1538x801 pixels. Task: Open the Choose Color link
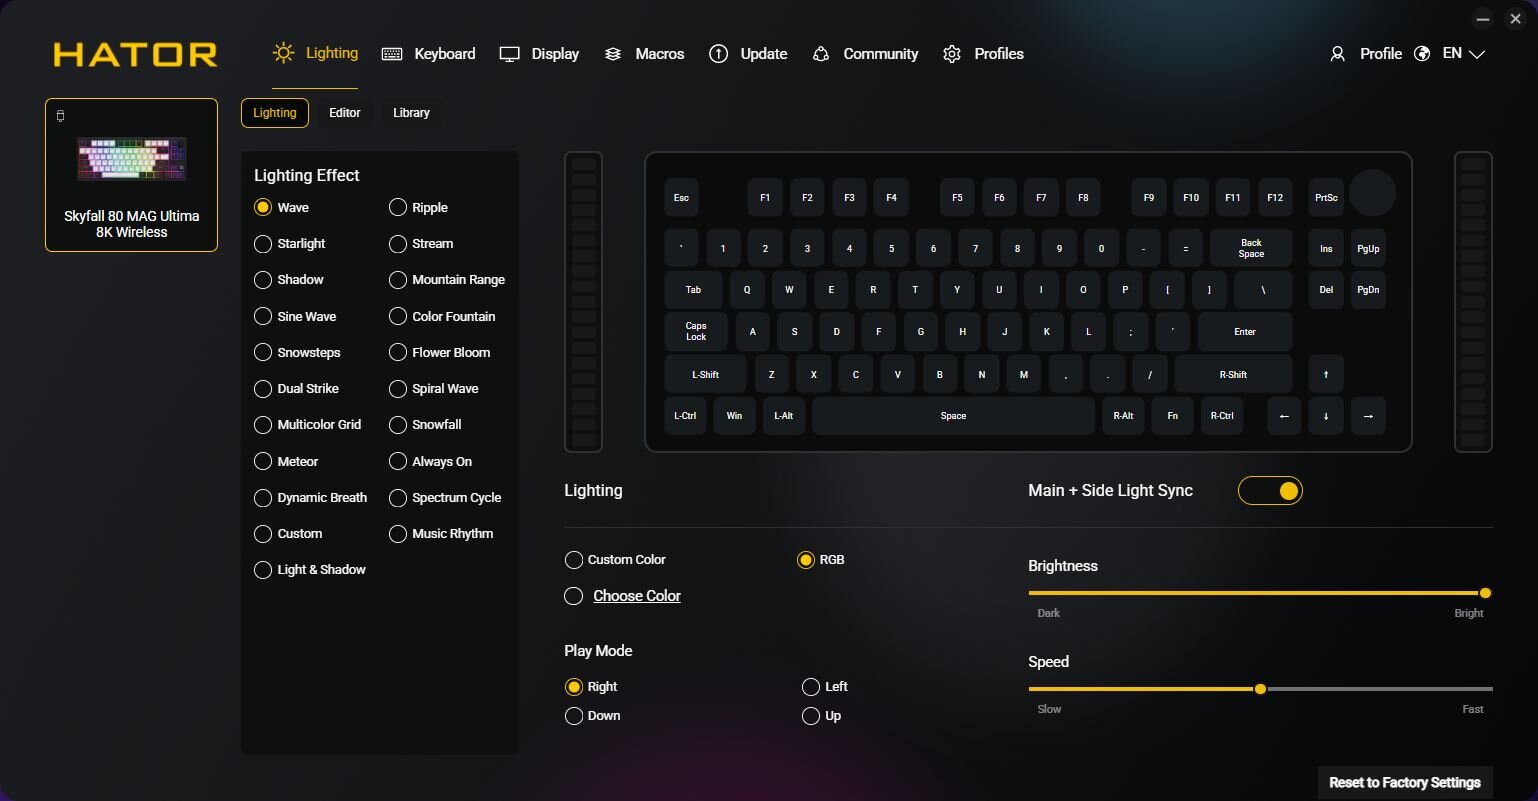coord(637,596)
